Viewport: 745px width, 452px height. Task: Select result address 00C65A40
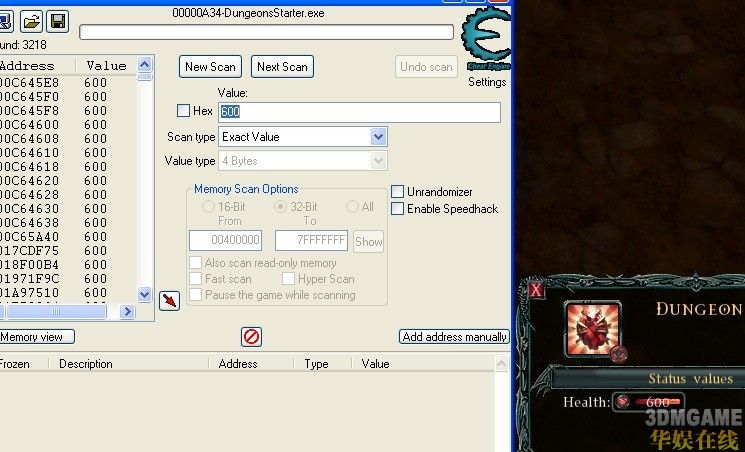point(29,237)
